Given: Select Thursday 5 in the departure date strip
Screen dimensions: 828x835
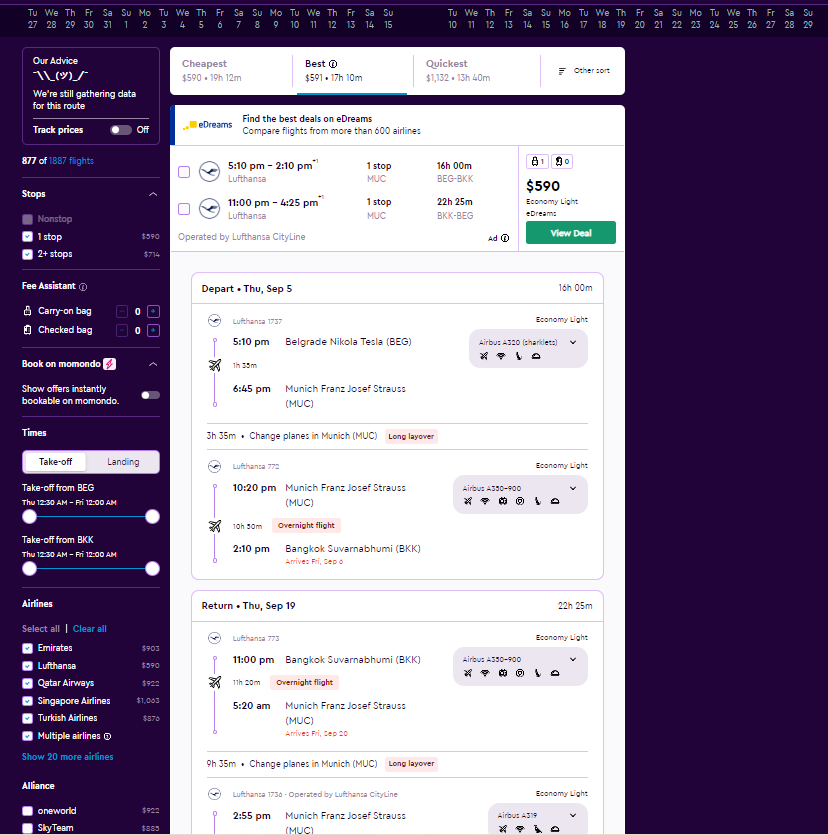Looking at the screenshot, I should tap(201, 19).
